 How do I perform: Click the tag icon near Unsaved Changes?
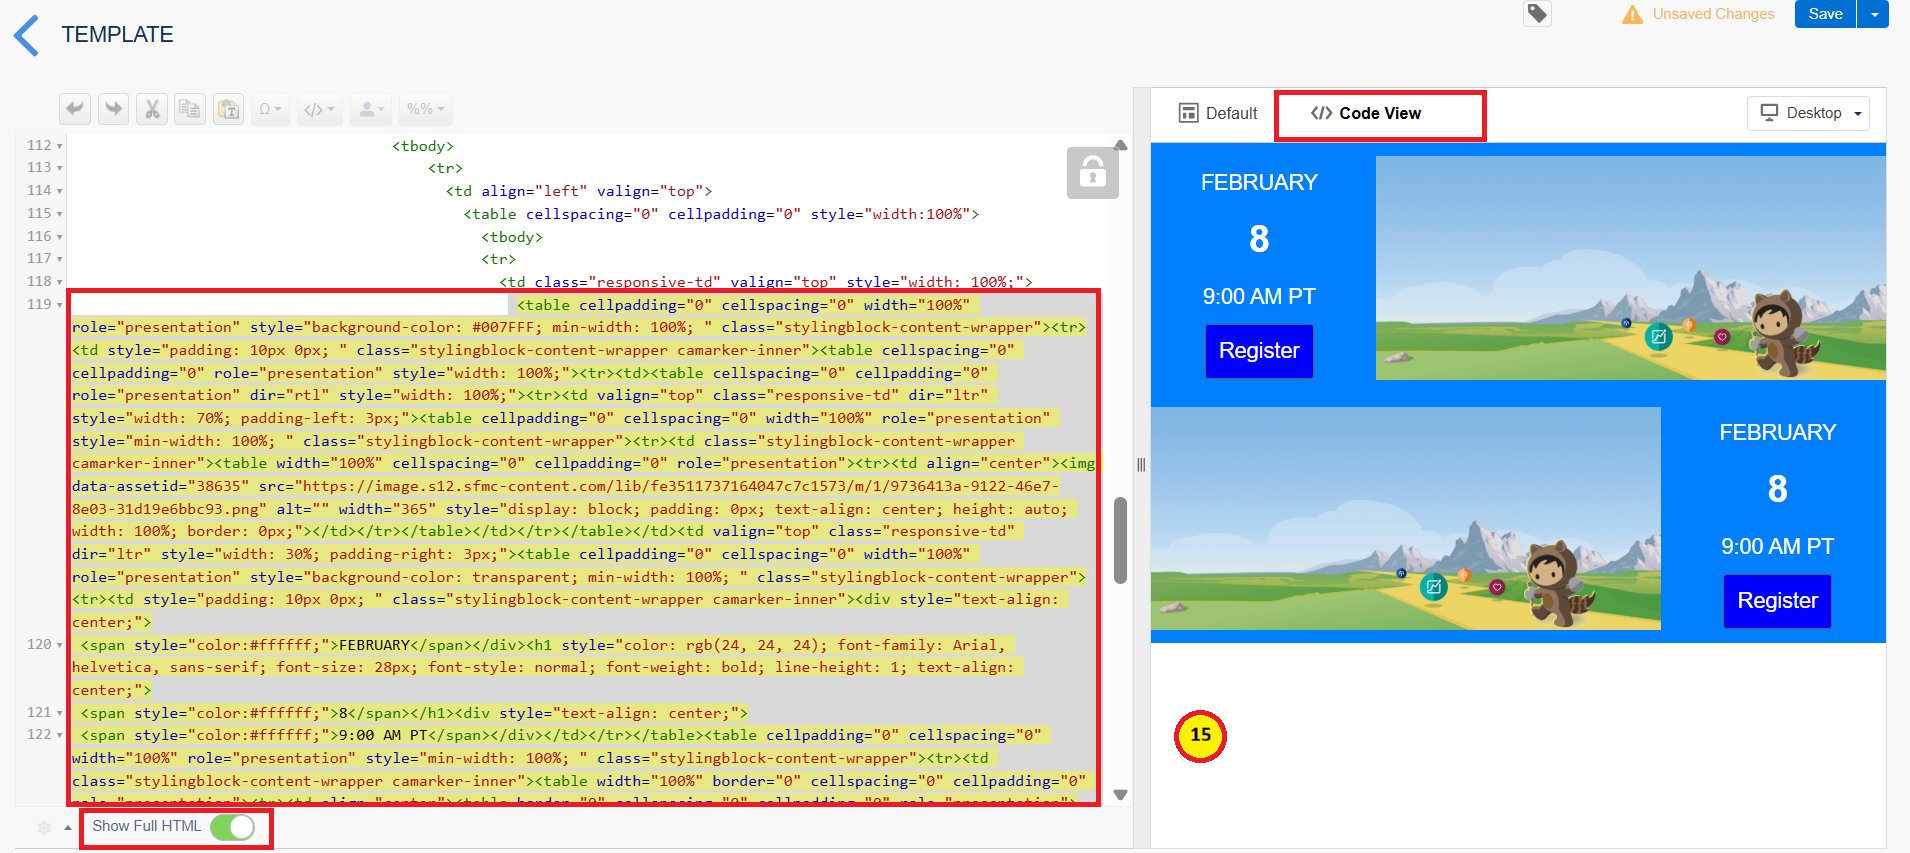(1537, 14)
